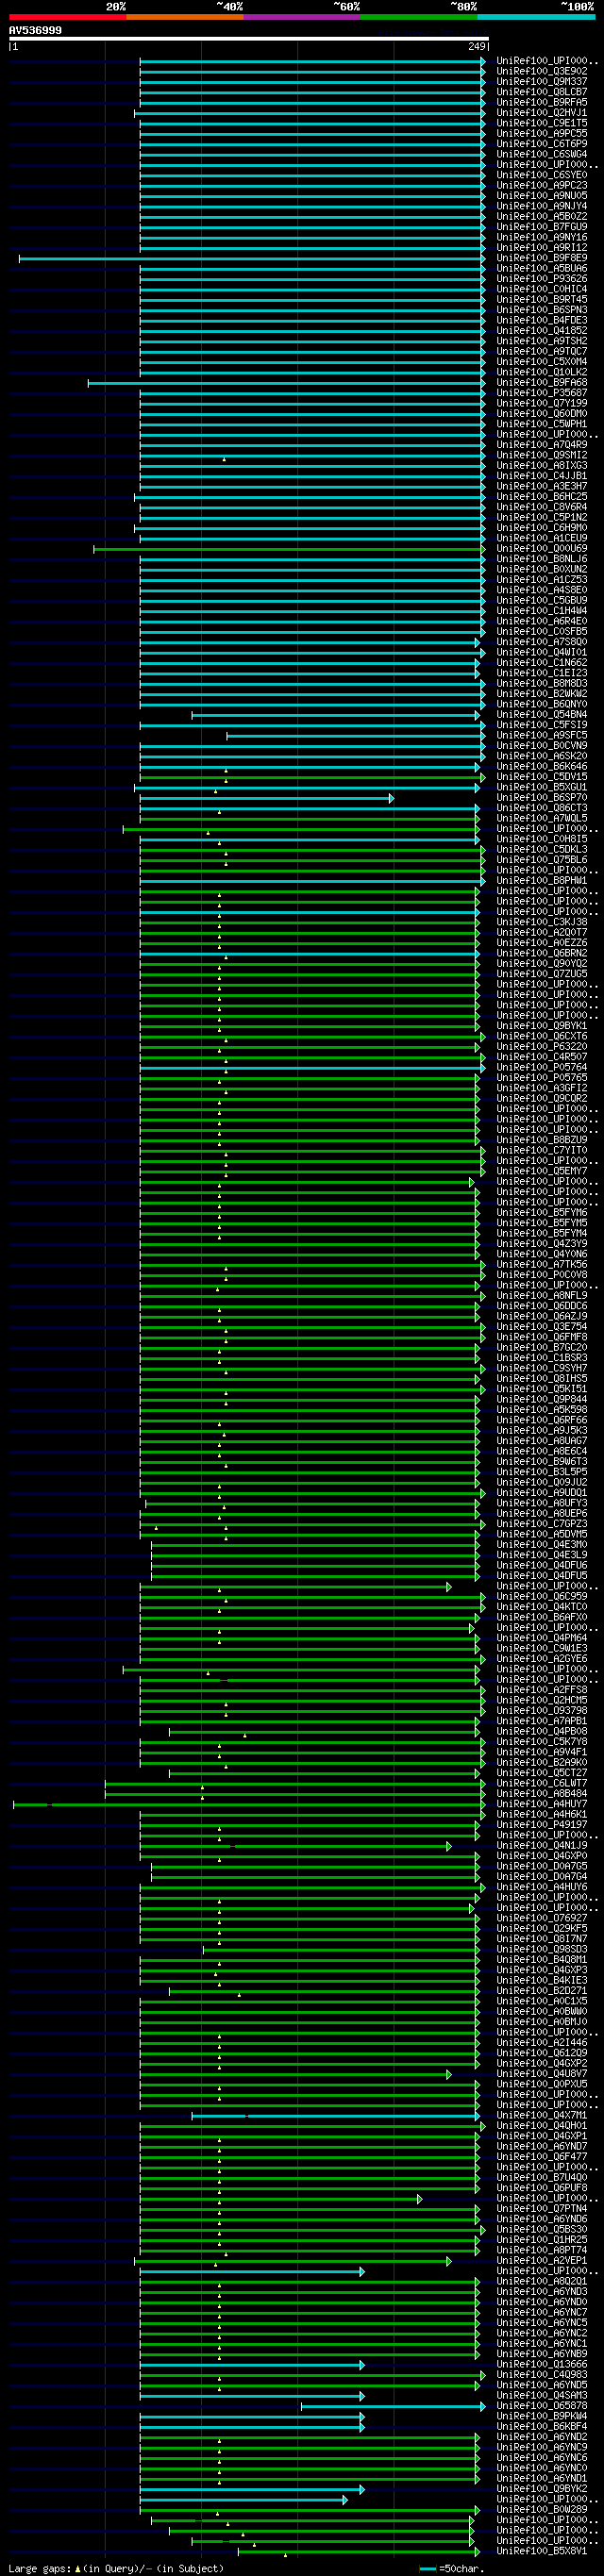Click UniRef100_Q54BN4 label

tap(542, 715)
